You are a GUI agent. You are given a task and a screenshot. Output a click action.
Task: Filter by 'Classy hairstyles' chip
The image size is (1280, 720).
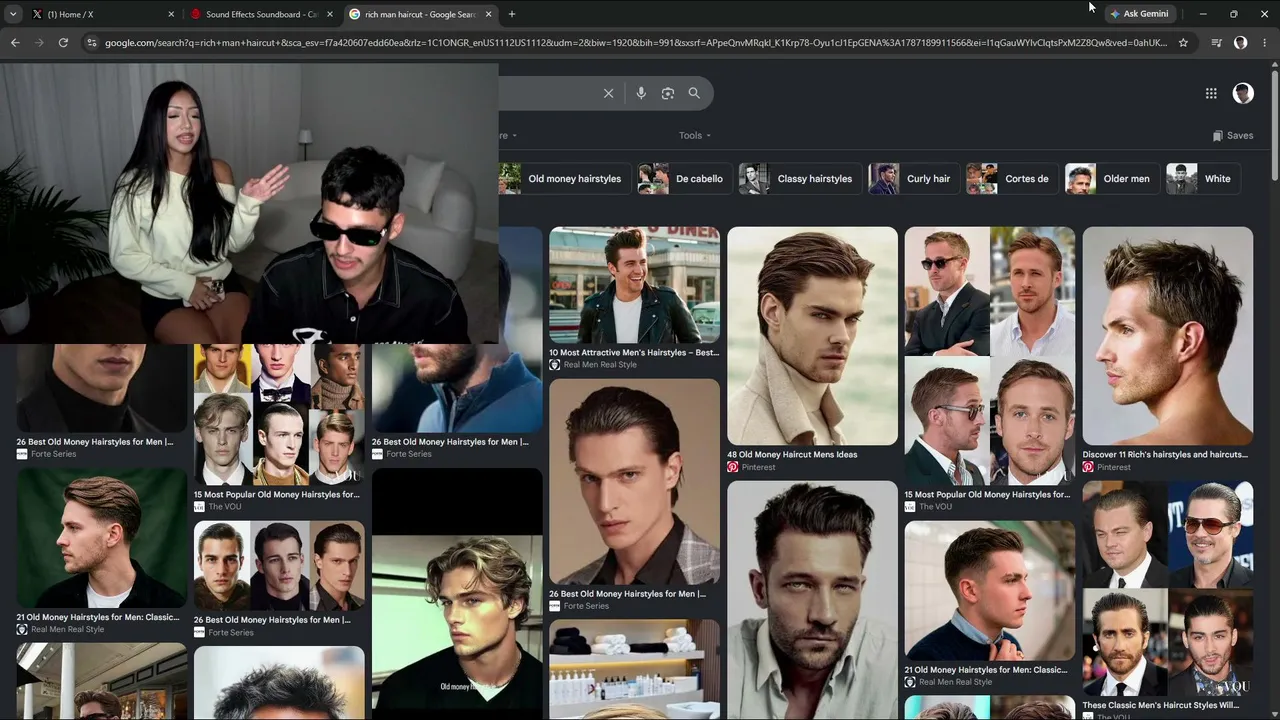[800, 179]
